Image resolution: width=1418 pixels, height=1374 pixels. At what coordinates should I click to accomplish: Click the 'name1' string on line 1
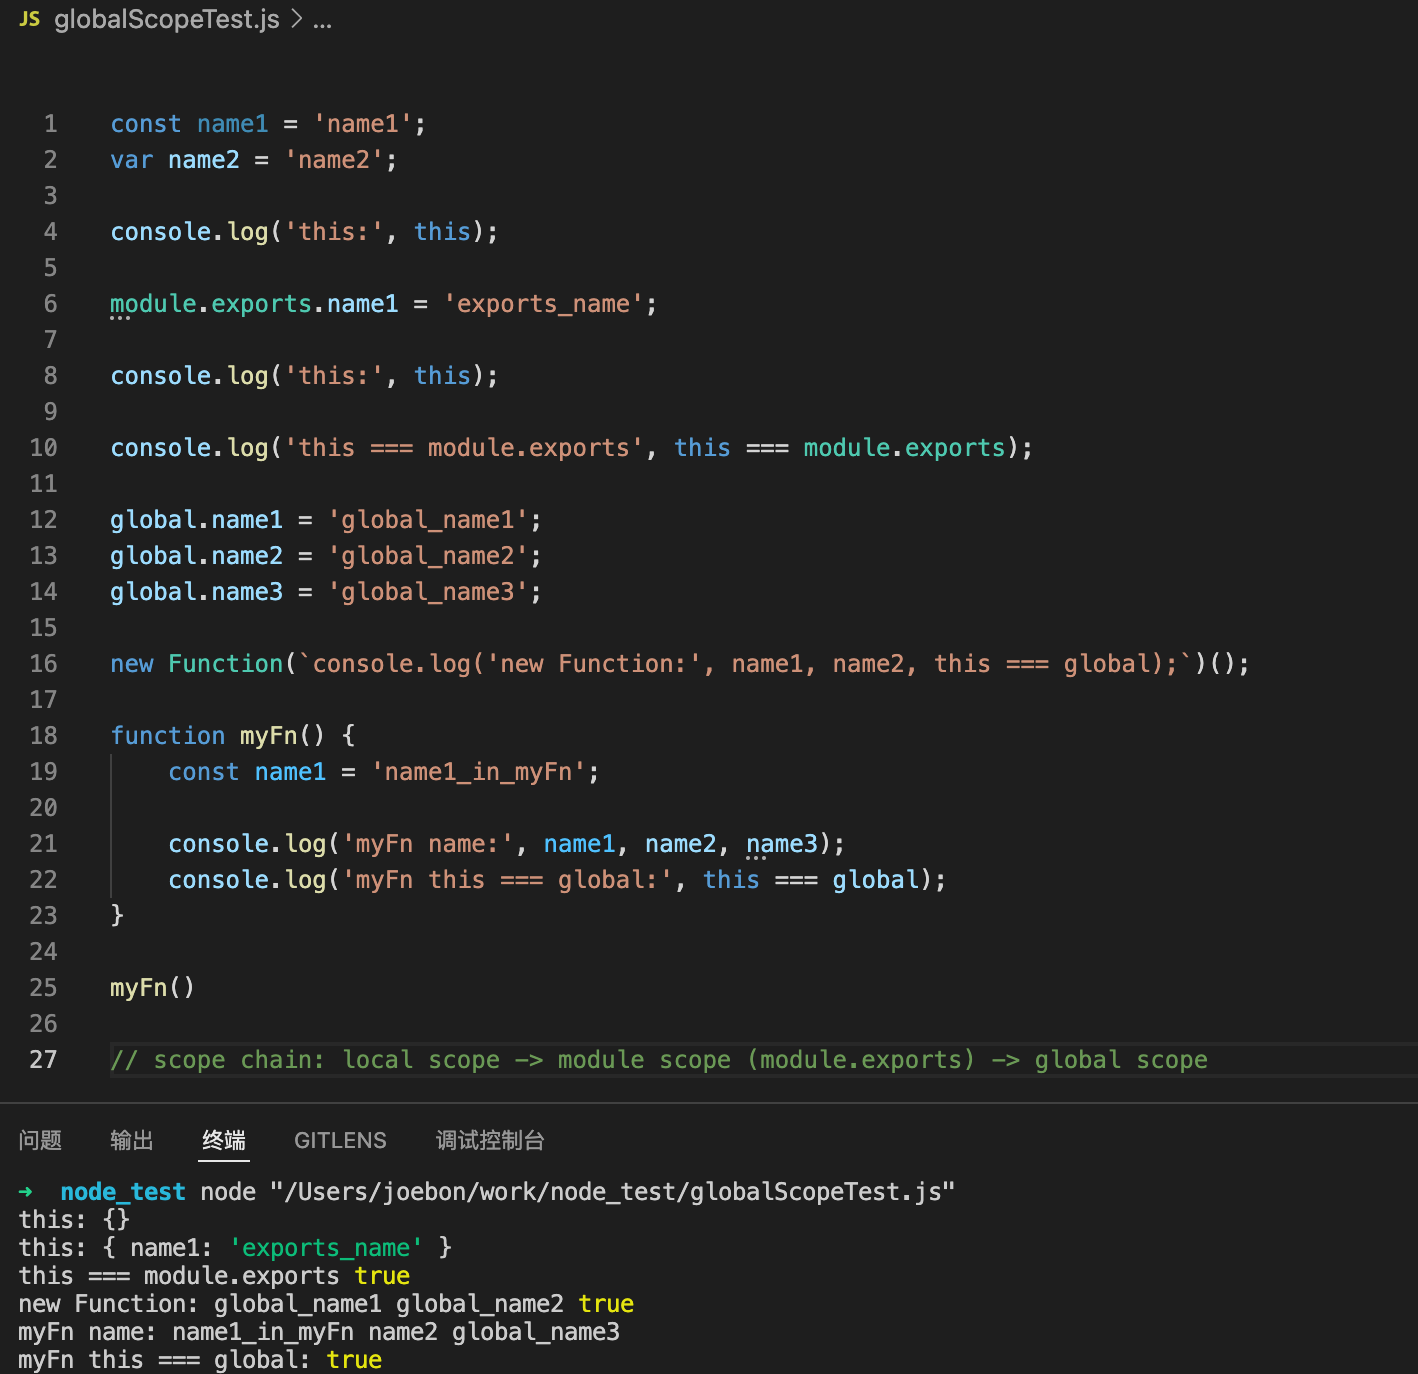point(363,124)
